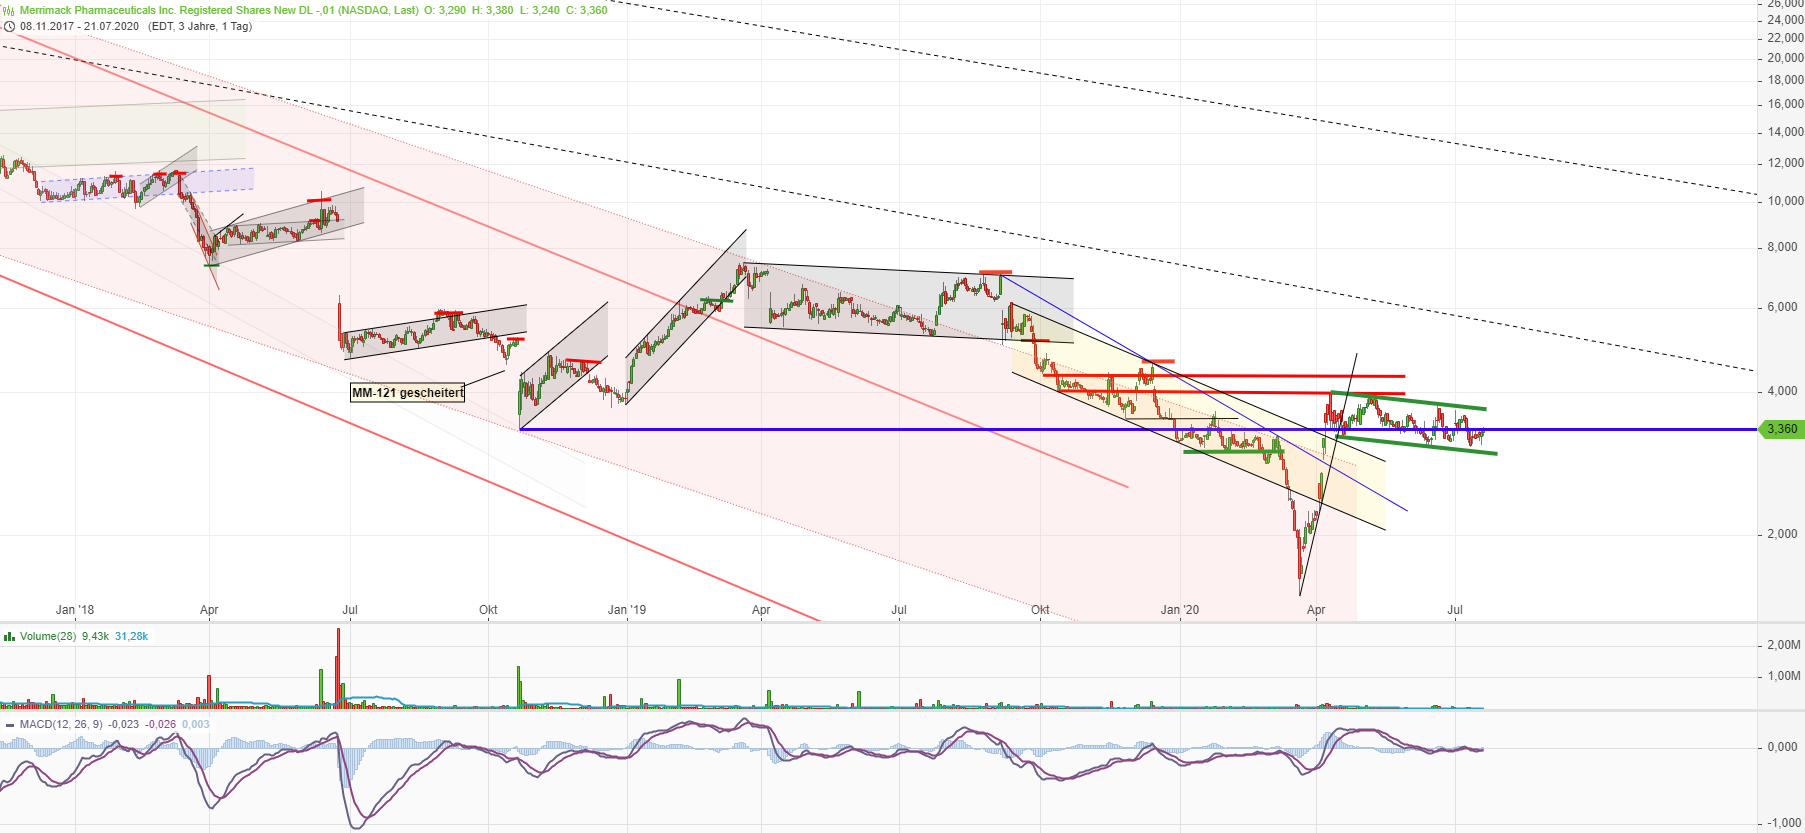Image resolution: width=1805 pixels, height=833 pixels.
Task: Open Merrimack Pharmaceuticals instrument title
Action: pos(219,10)
